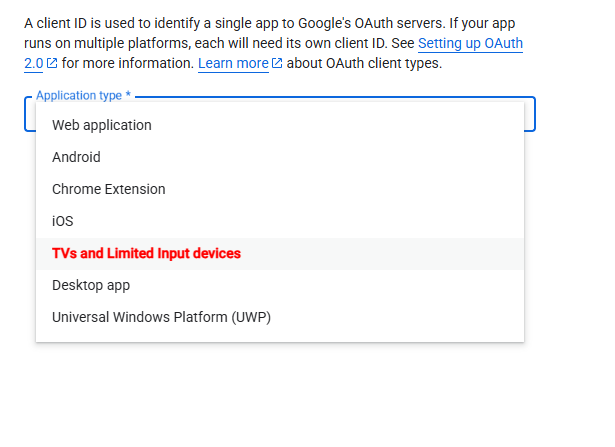This screenshot has width=615, height=447.
Task: Choose TVs and Limited Input devices
Action: (x=146, y=254)
